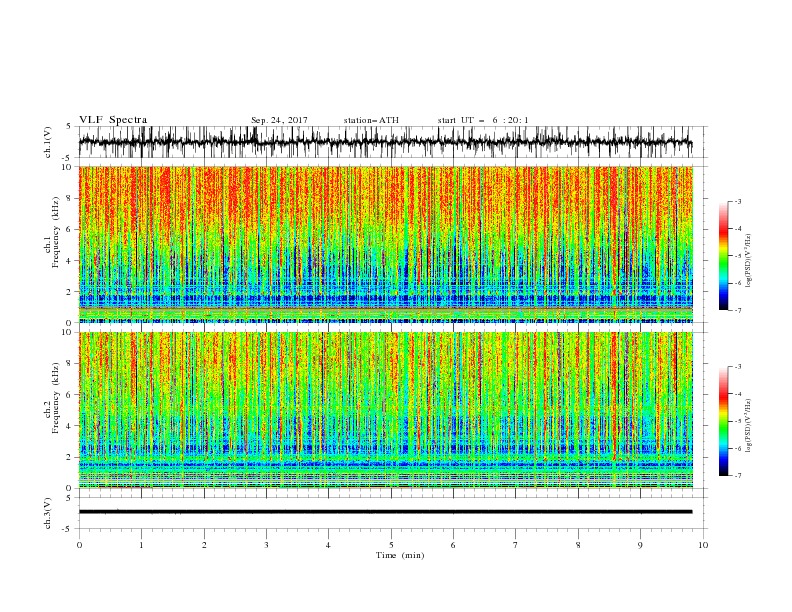Click time axis tick label "6"
This screenshot has height=612, width=792.
453,545
